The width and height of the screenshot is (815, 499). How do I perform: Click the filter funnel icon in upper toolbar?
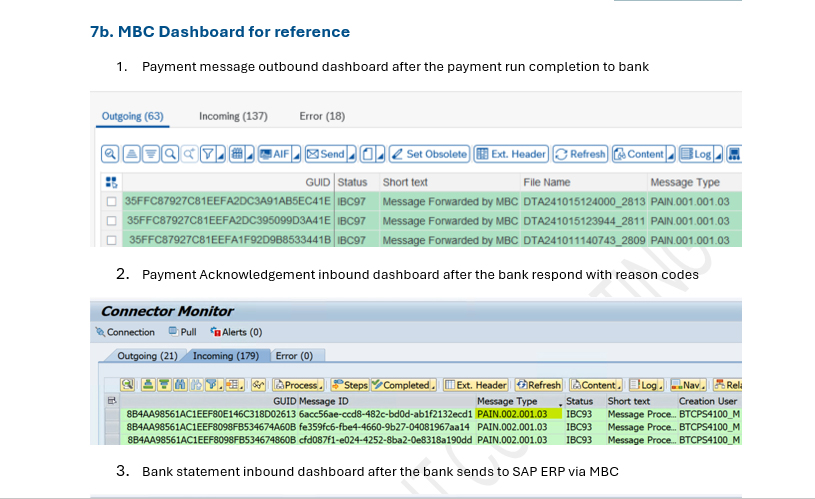tap(207, 154)
